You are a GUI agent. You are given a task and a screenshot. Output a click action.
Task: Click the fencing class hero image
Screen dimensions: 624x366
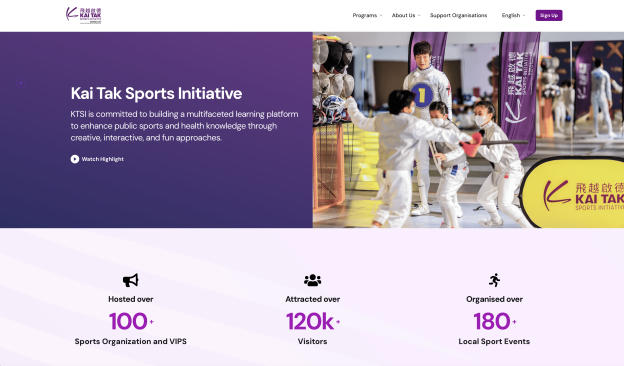click(x=468, y=130)
